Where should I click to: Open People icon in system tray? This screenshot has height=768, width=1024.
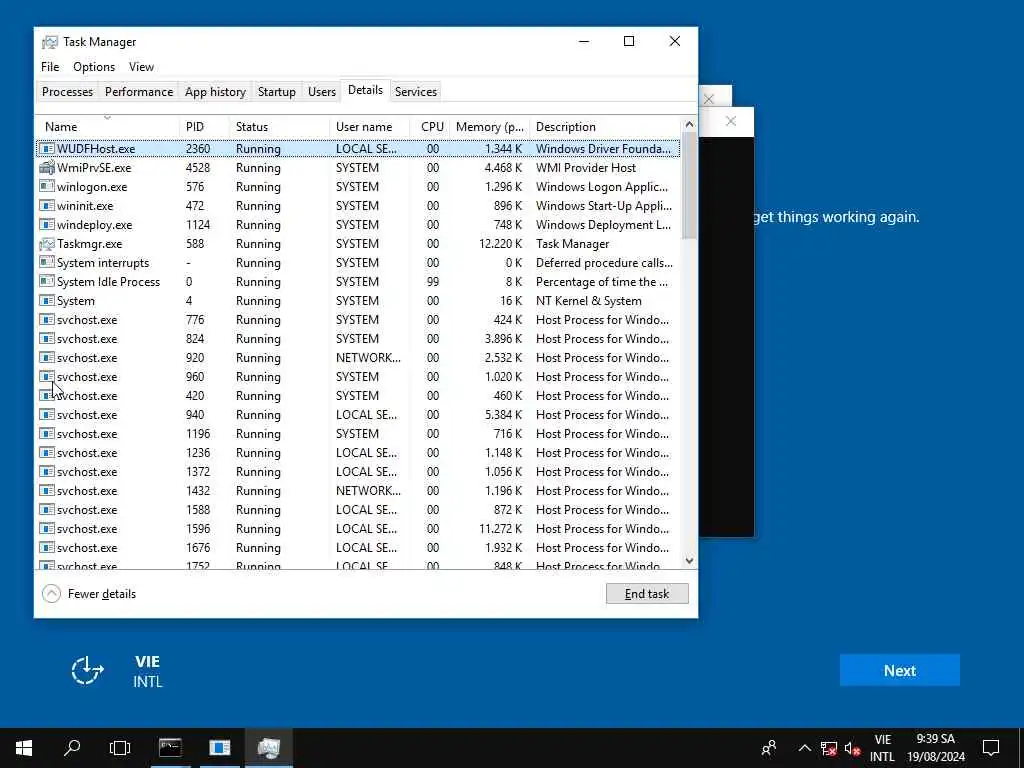click(x=769, y=748)
